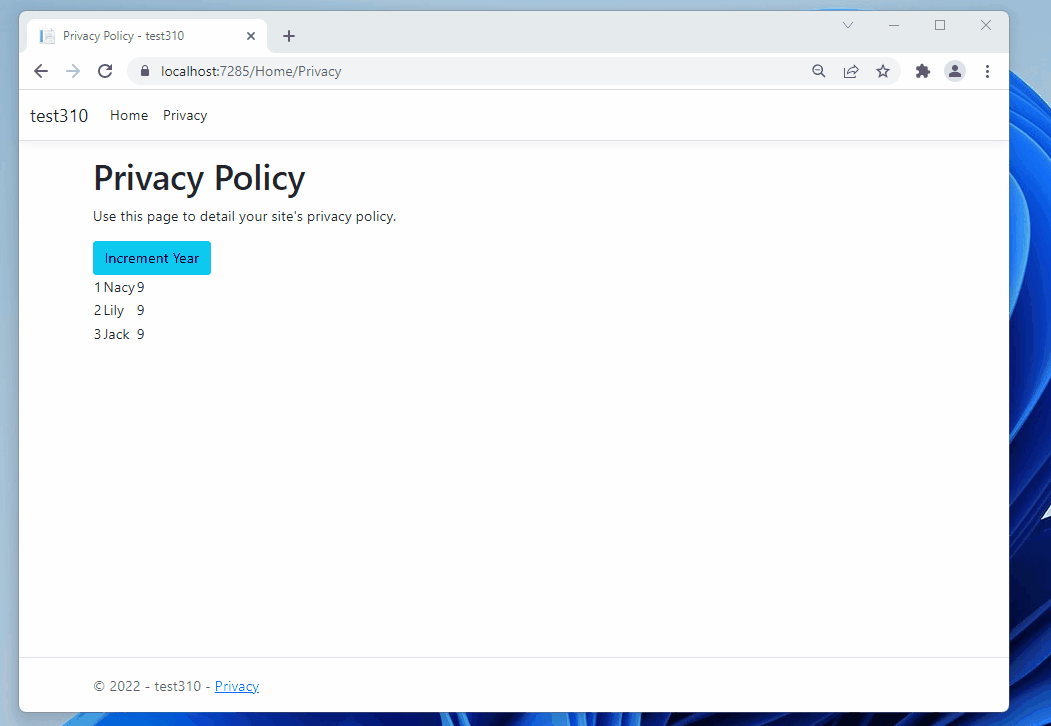Click the '© 2022 - test310' footer text
Viewport: 1051px width, 726px height.
(147, 686)
